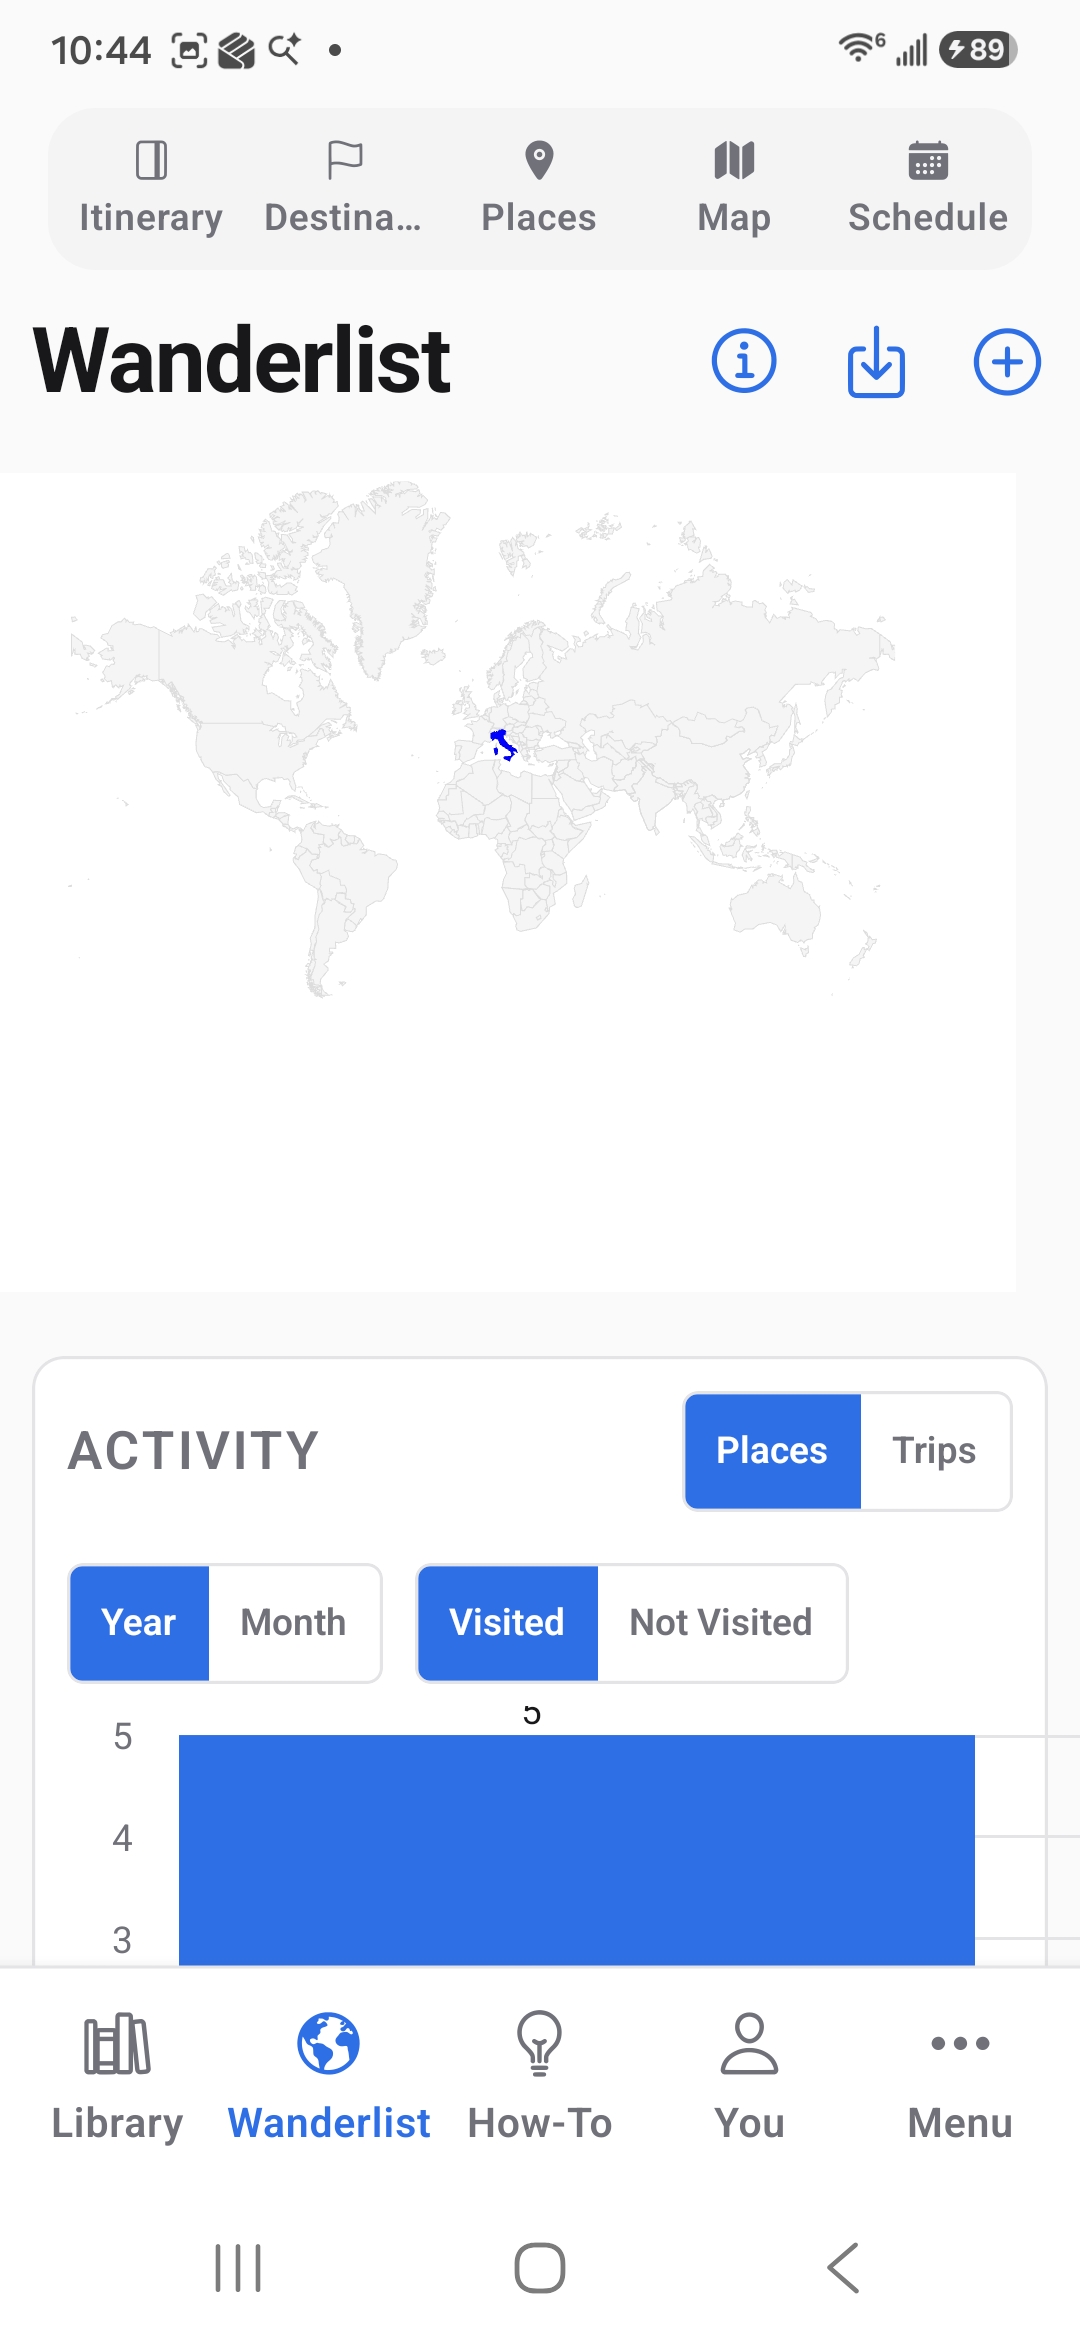Screen dimensions: 1080x2340
Task: Tap the blue activity chart bar
Action: pos(577,1850)
